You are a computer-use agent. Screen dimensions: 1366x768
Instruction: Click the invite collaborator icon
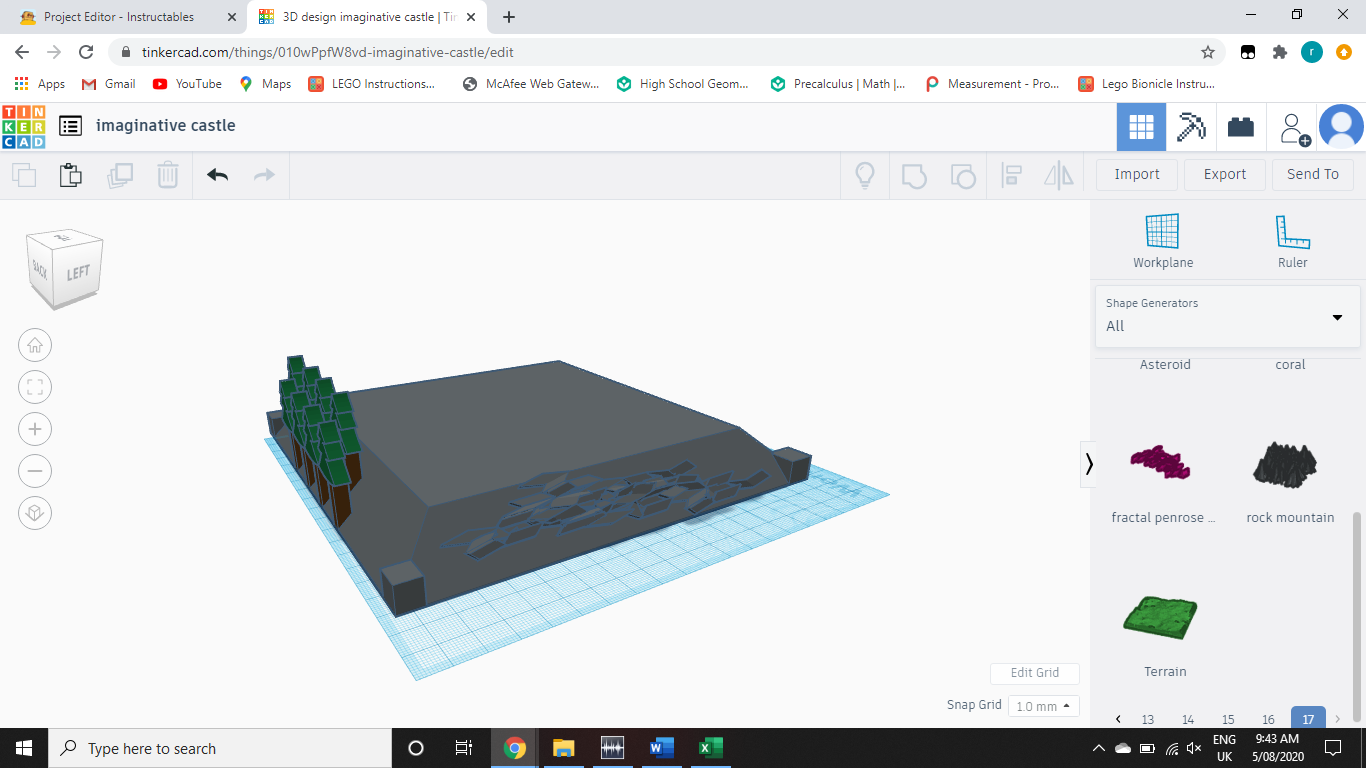pos(1294,128)
